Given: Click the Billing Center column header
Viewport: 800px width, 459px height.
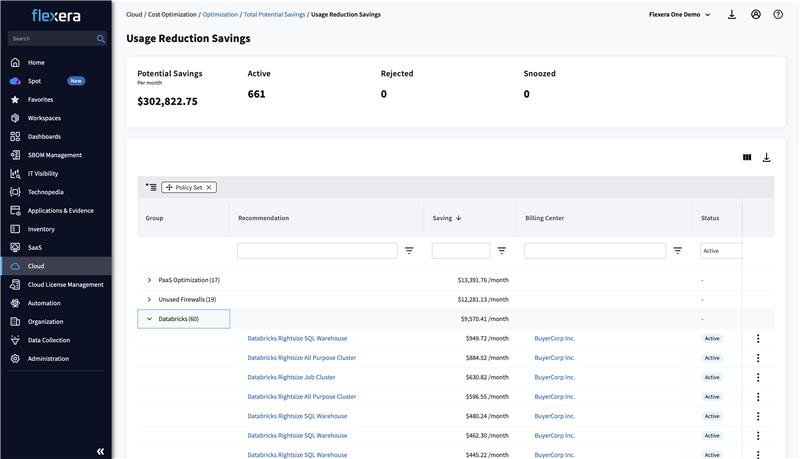Looking at the screenshot, I should click(x=544, y=218).
